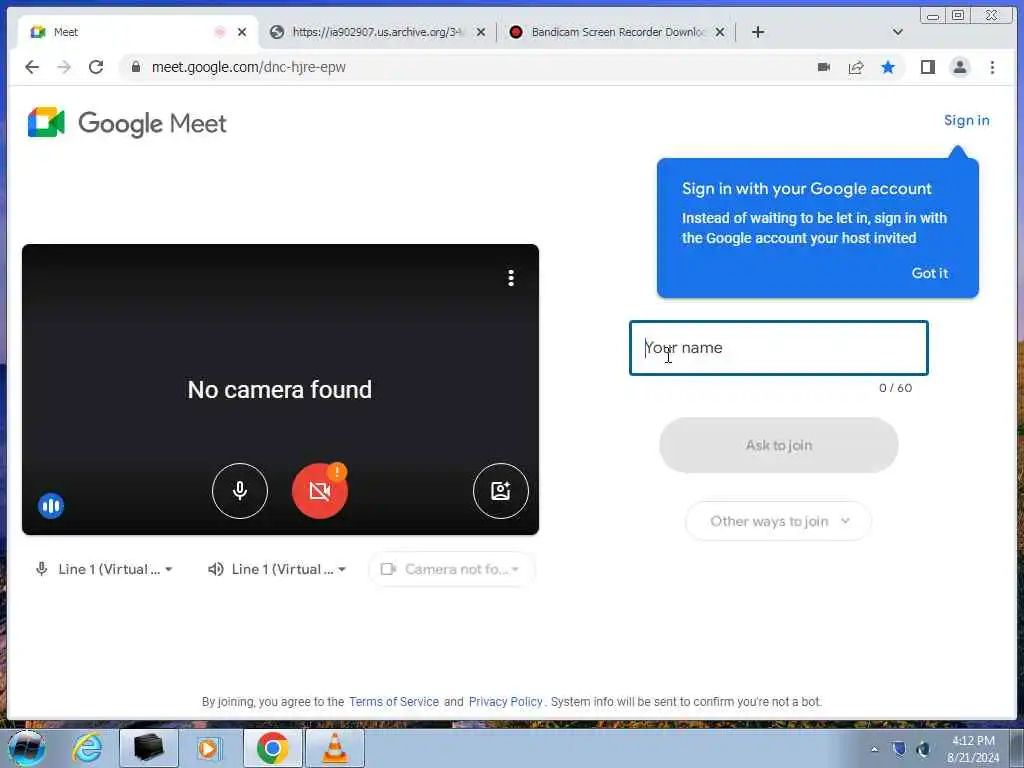
Task: Reload the page
Action: 96,67
